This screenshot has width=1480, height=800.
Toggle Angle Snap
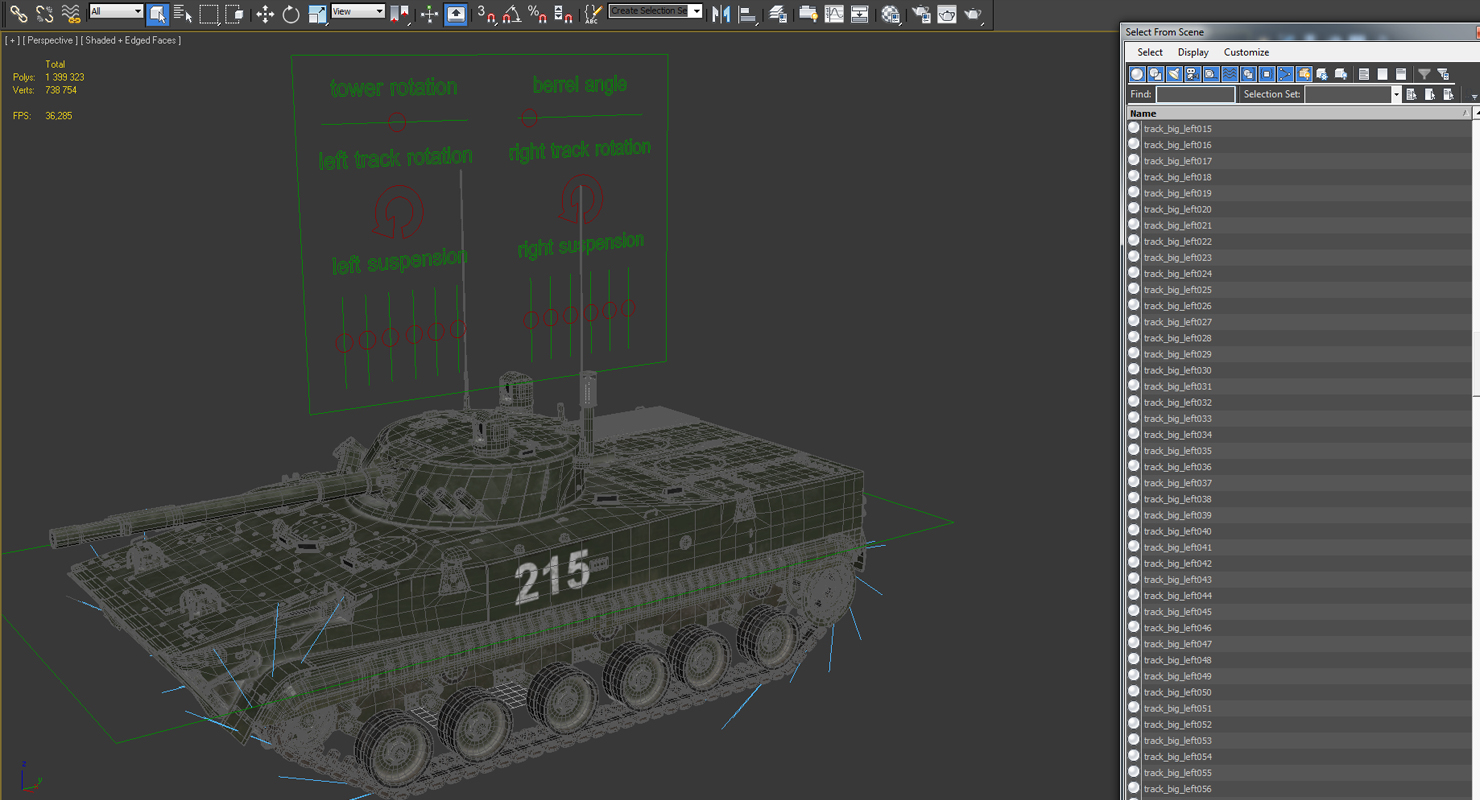511,14
